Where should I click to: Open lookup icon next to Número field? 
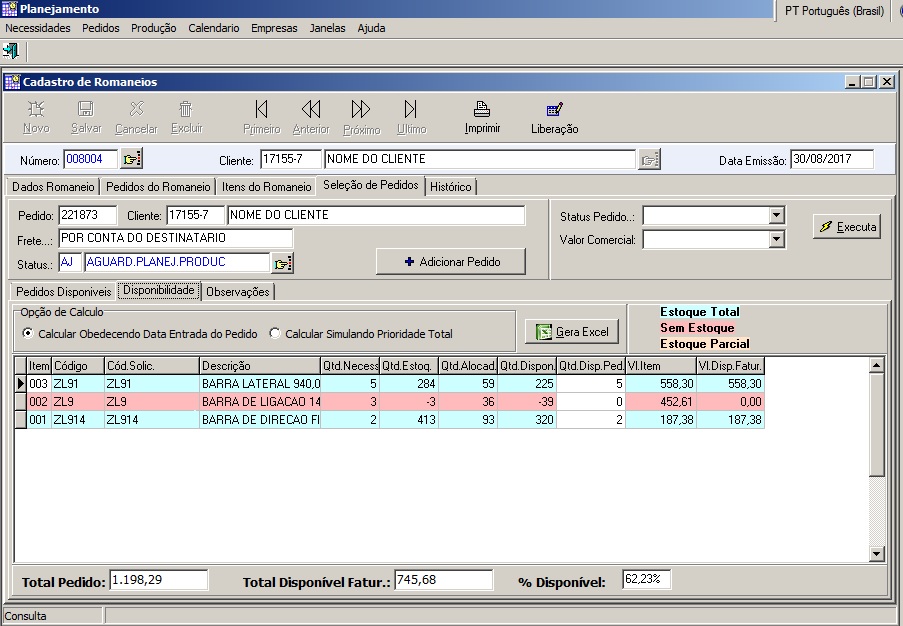tap(133, 159)
